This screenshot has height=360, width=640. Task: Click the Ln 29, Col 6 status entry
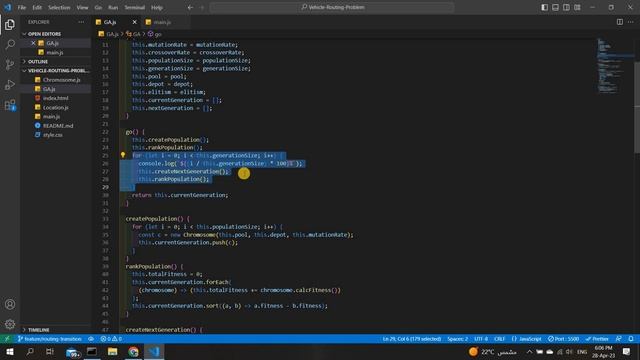coord(412,339)
